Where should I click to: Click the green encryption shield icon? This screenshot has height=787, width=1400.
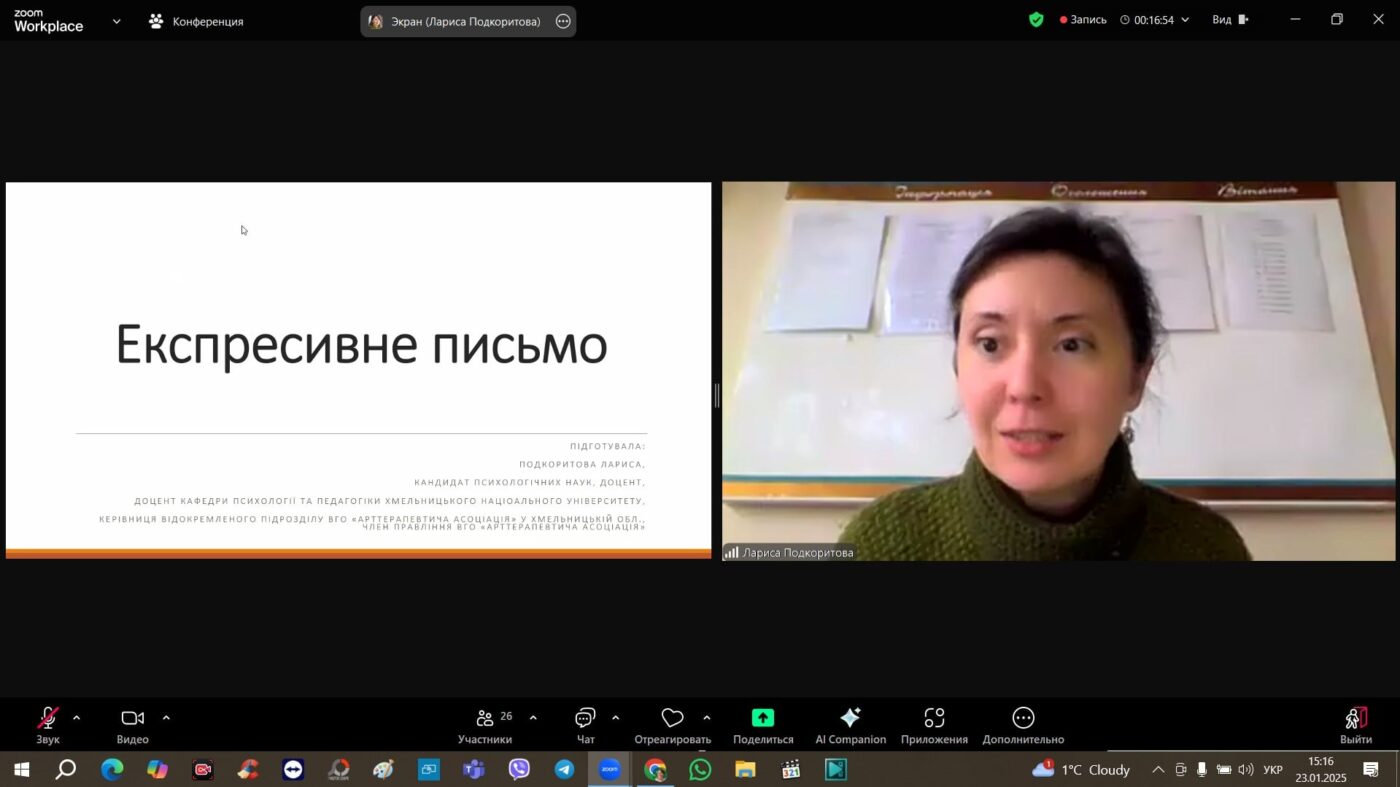pos(1037,20)
